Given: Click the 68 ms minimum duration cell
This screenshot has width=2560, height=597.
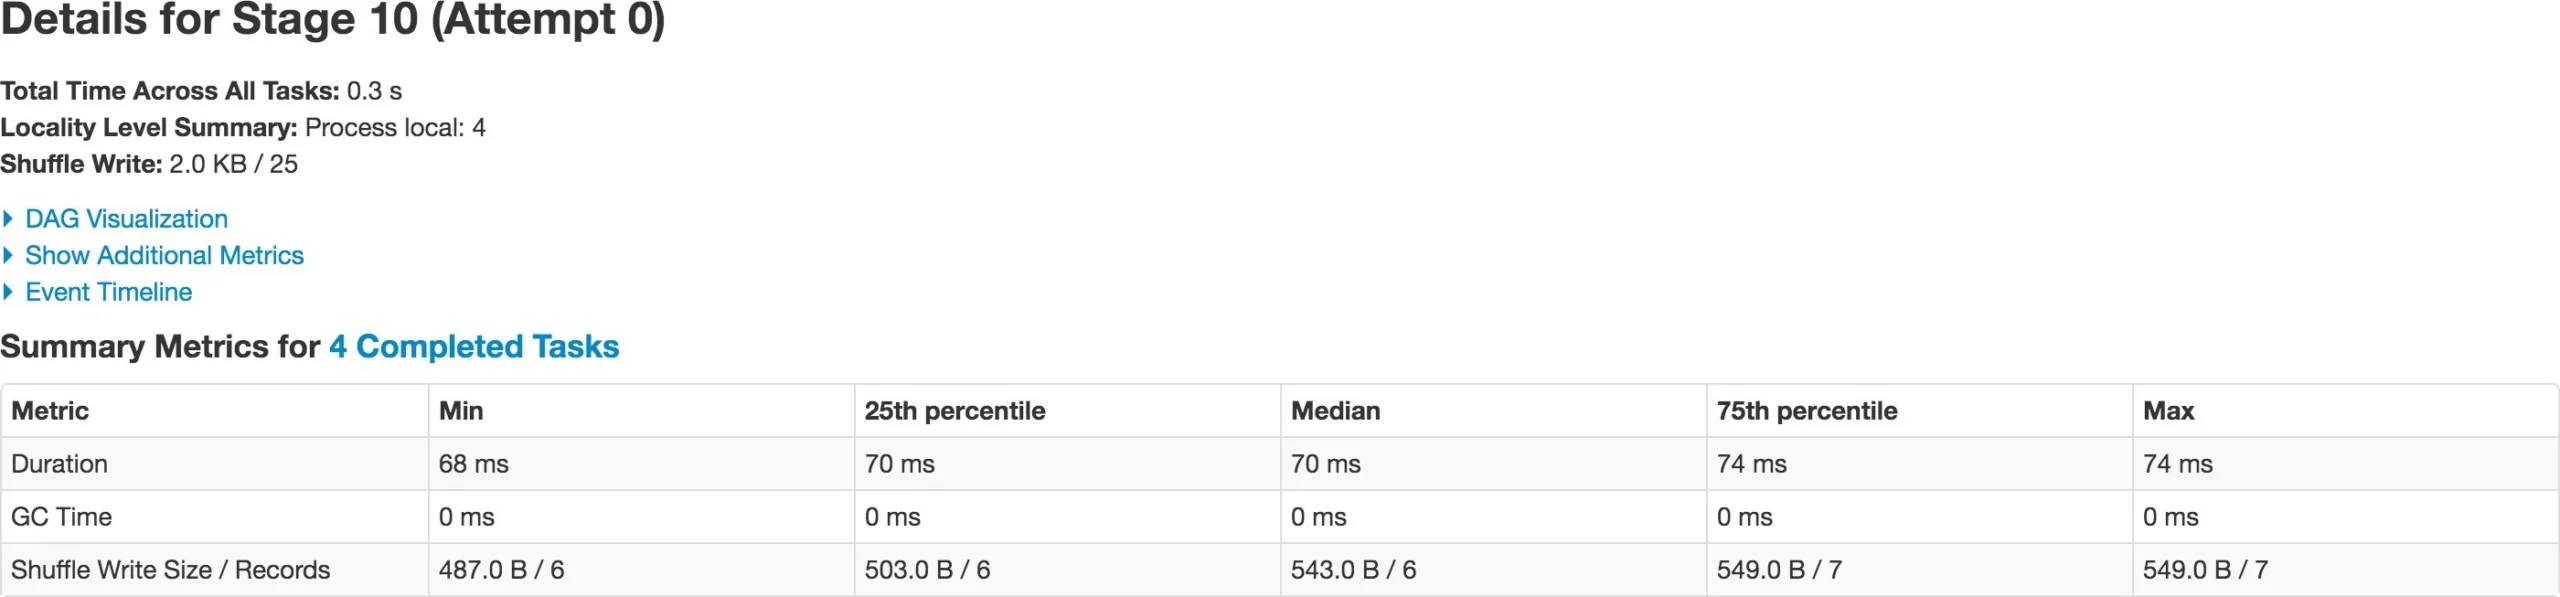Looking at the screenshot, I should pyautogui.click(x=473, y=464).
